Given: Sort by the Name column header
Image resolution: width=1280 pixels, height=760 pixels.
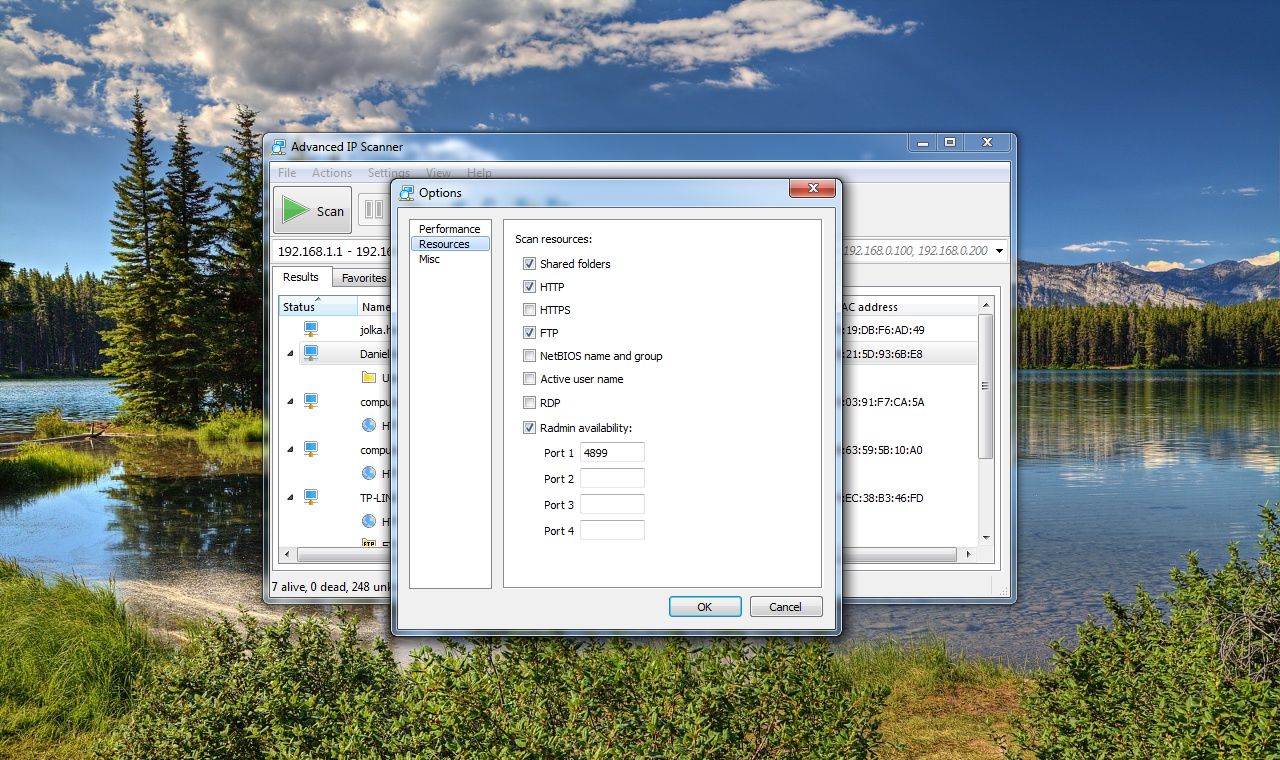Looking at the screenshot, I should [376, 307].
